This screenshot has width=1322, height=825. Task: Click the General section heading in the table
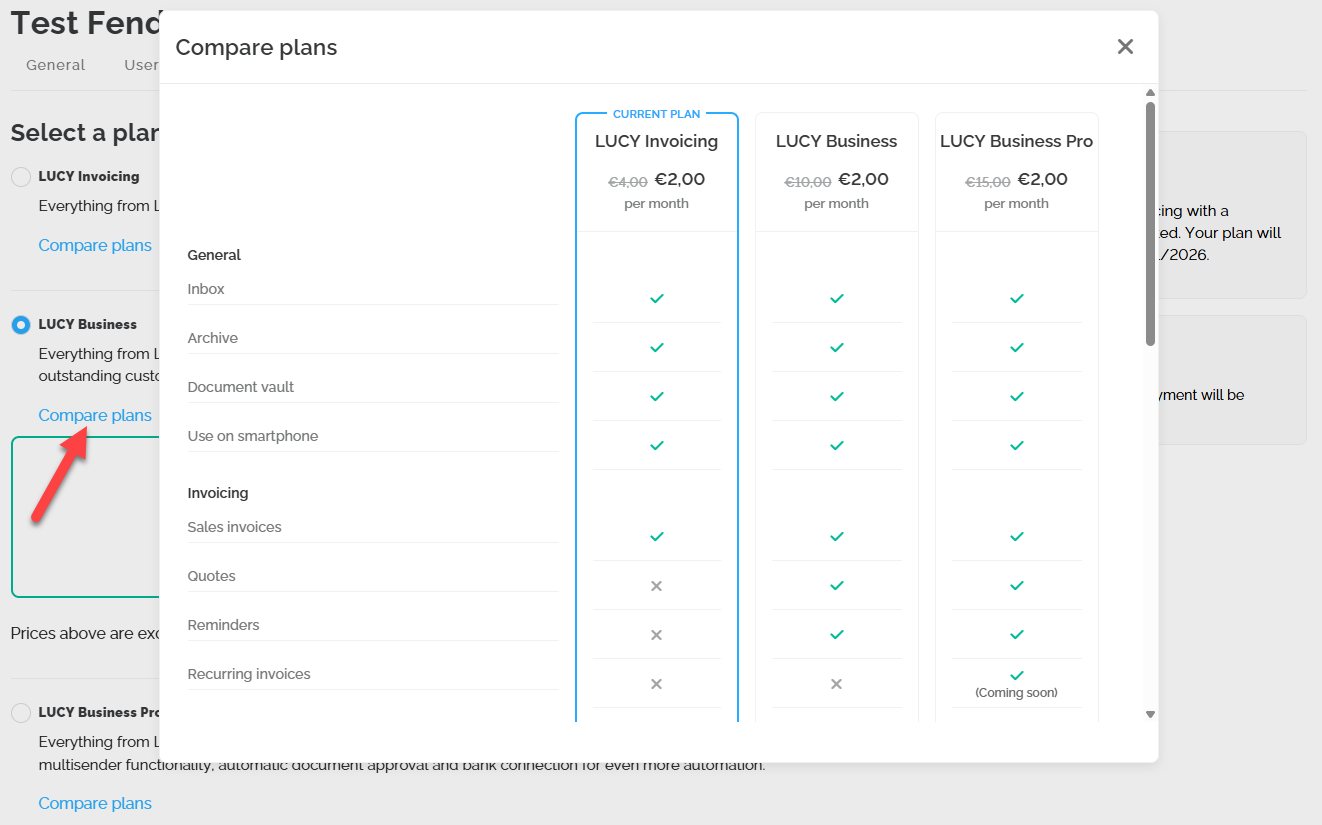(x=214, y=255)
